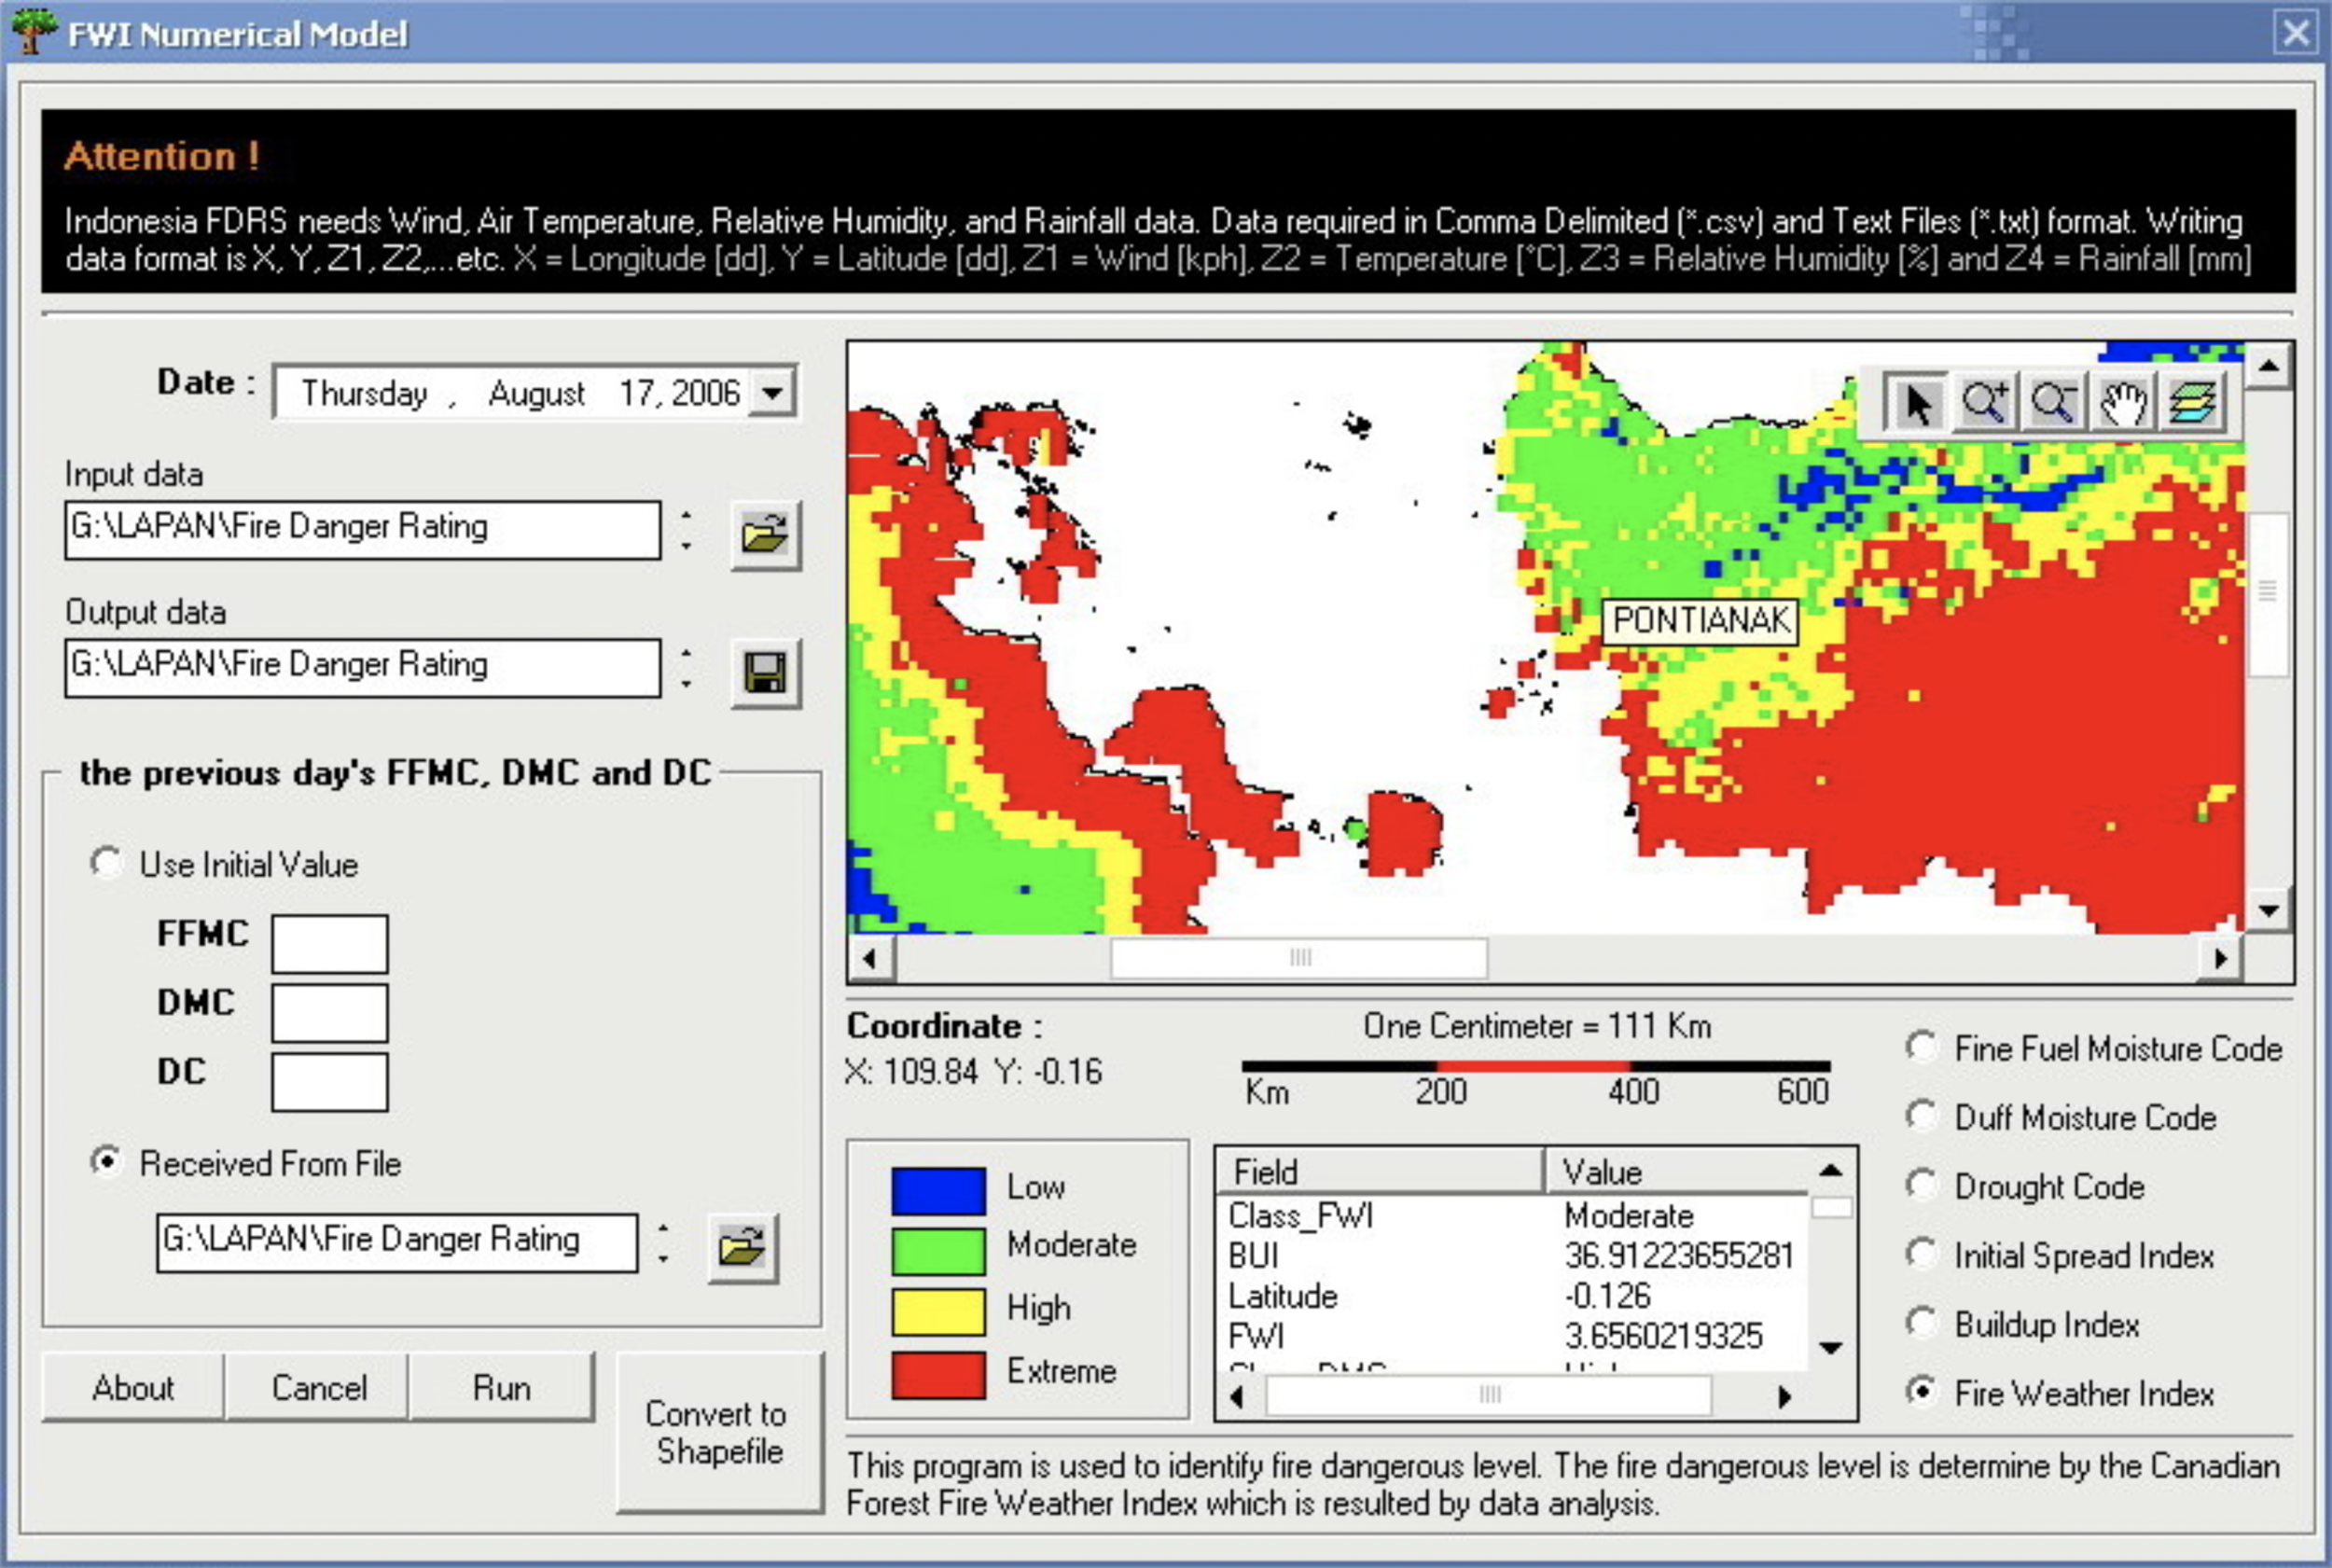The height and width of the screenshot is (1568, 2332).
Task: Open the map layers tool
Action: tap(2191, 403)
